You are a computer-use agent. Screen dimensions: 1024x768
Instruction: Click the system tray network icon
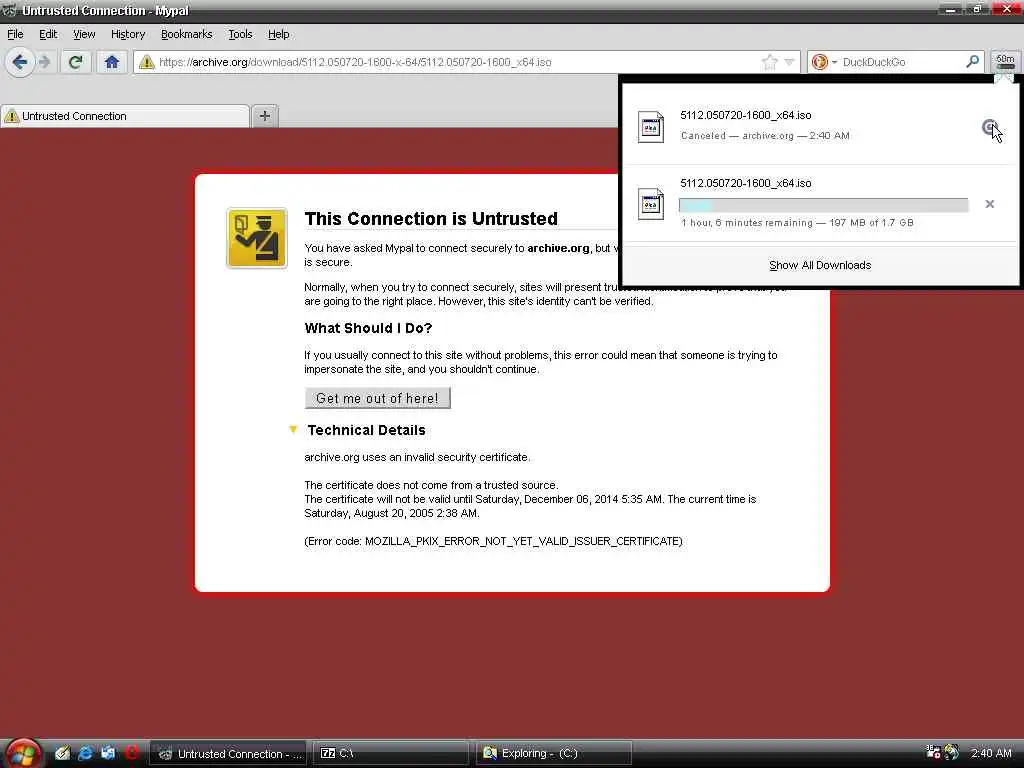click(x=933, y=752)
